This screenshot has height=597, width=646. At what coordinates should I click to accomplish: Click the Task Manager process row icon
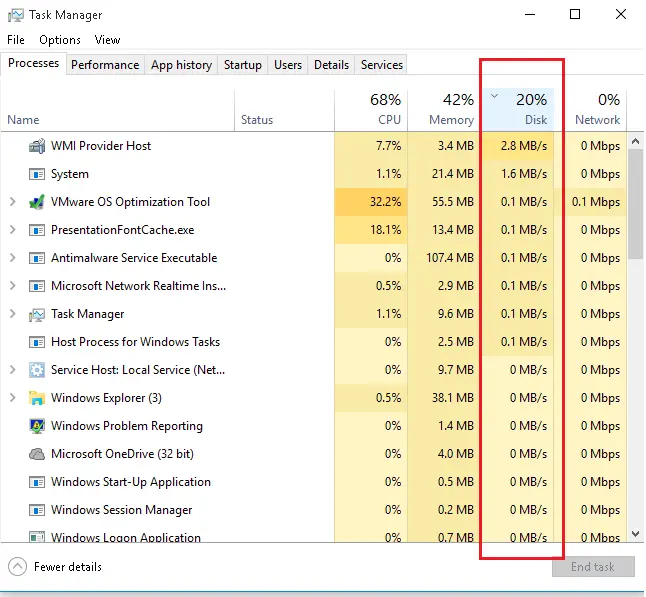37,314
